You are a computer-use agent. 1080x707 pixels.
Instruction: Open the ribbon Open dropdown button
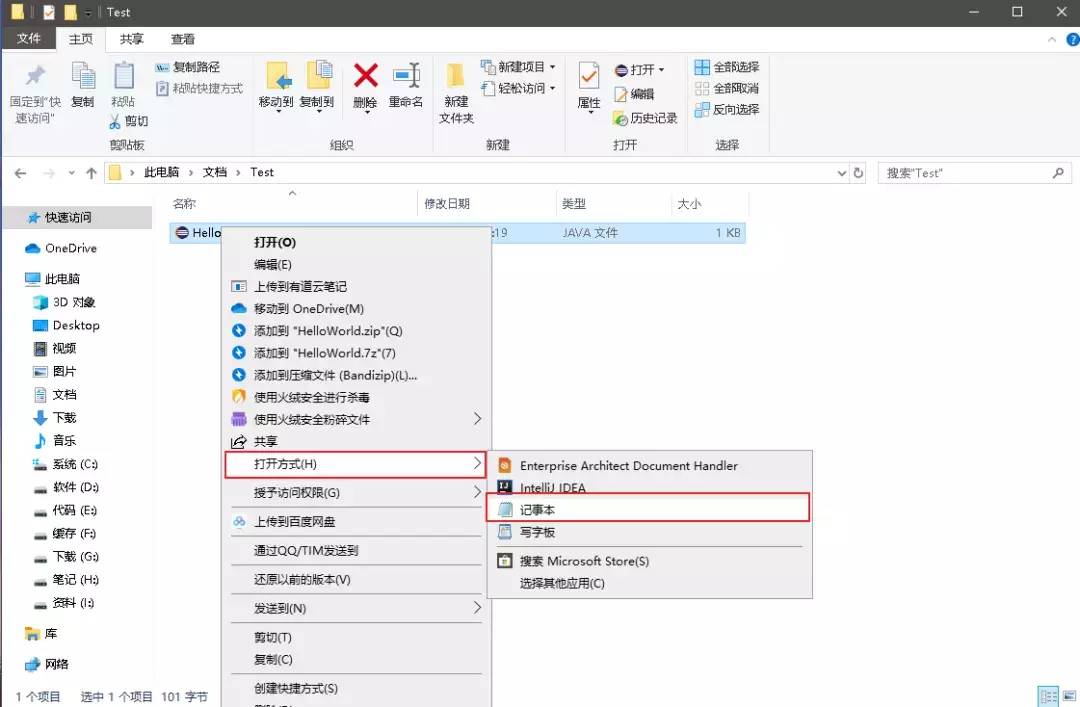639,70
